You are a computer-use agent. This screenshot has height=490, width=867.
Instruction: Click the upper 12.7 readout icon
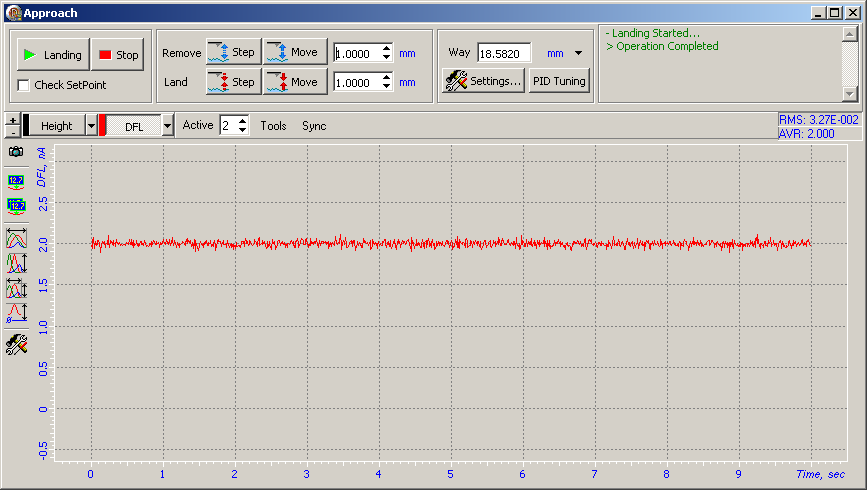point(16,181)
